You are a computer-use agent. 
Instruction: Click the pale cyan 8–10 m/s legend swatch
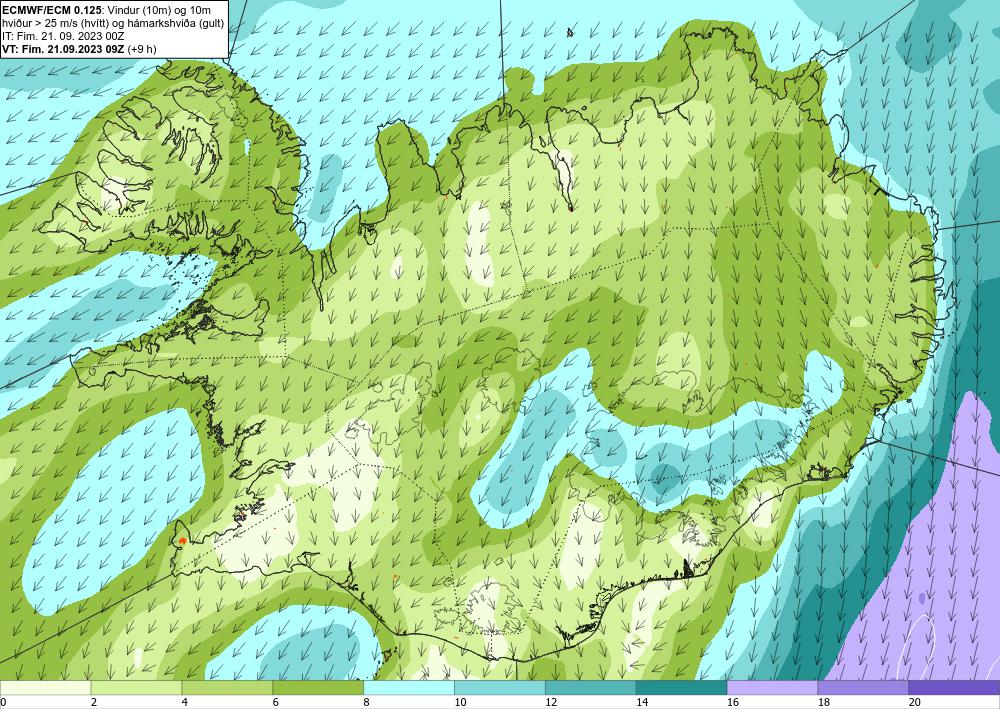pos(409,688)
